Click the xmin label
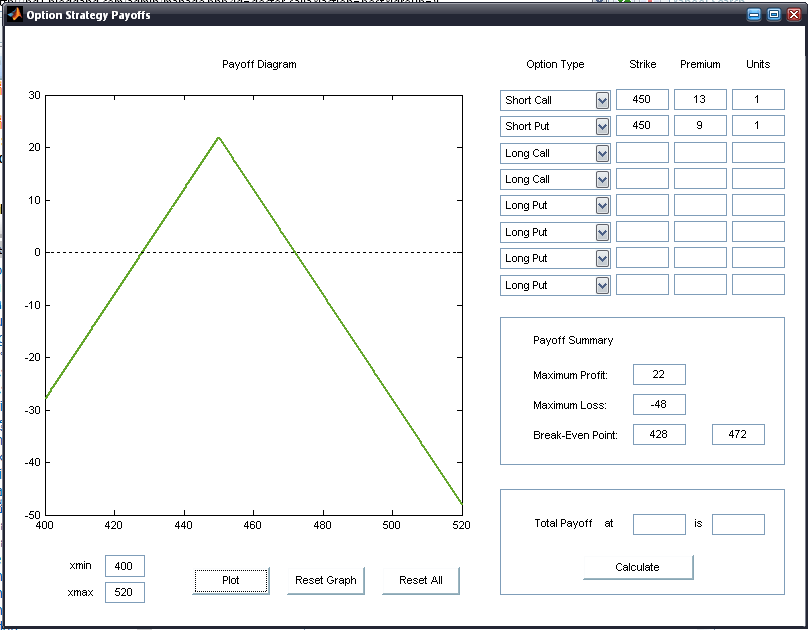Image resolution: width=808 pixels, height=630 pixels. tap(80, 566)
